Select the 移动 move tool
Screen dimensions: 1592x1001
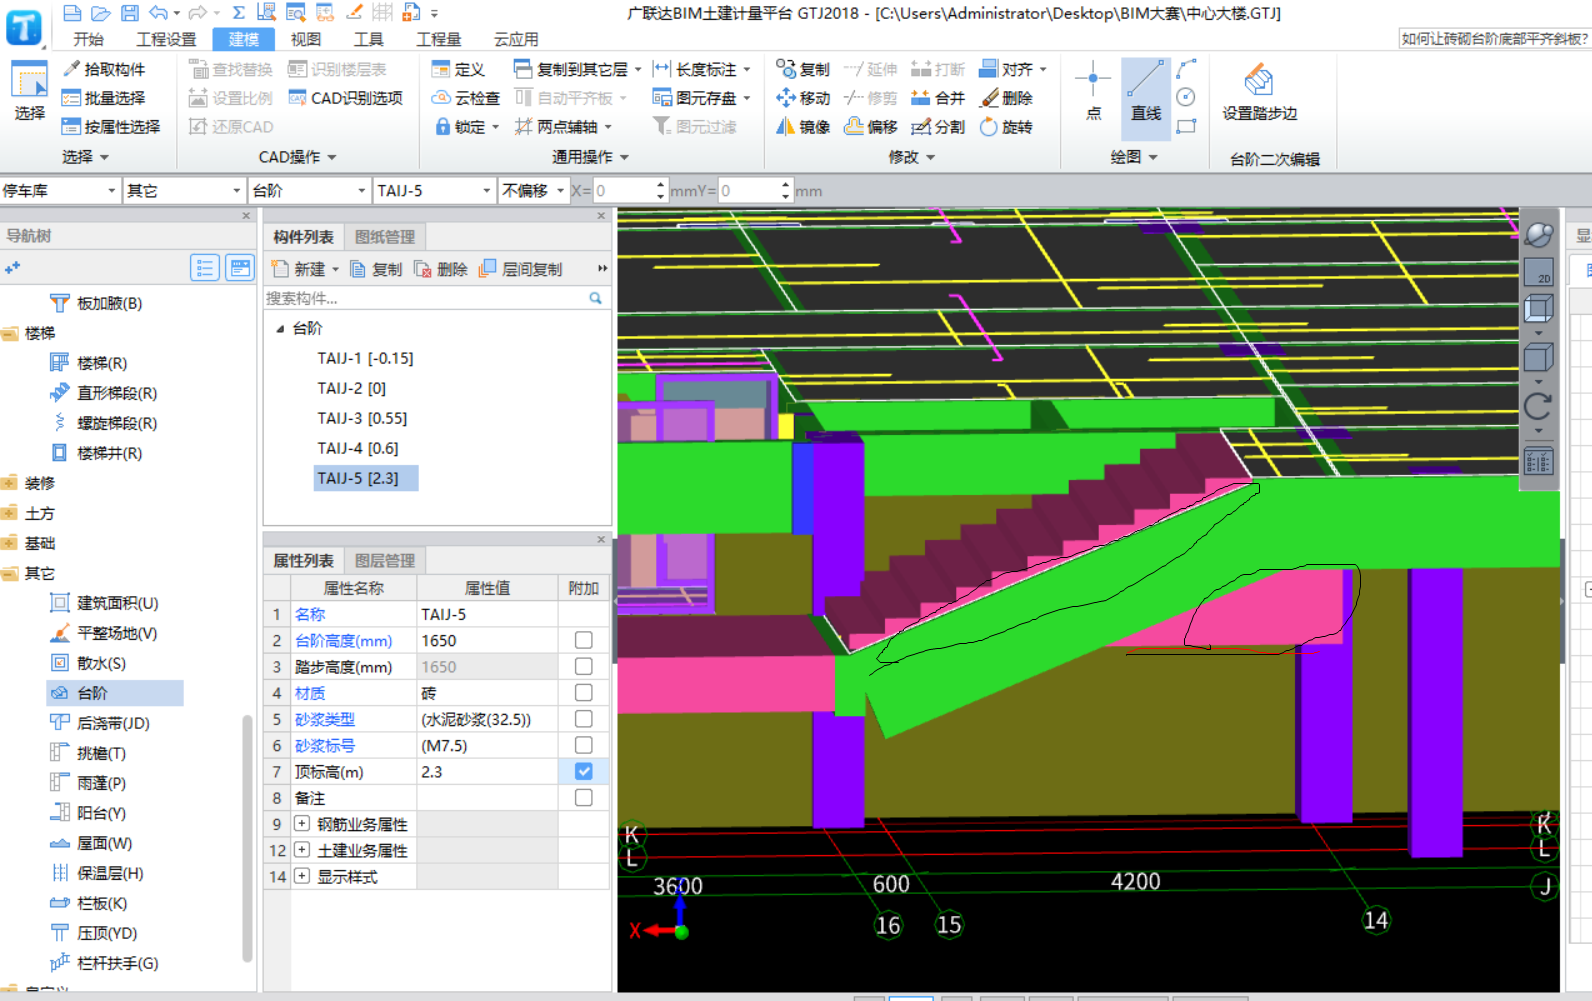point(803,98)
